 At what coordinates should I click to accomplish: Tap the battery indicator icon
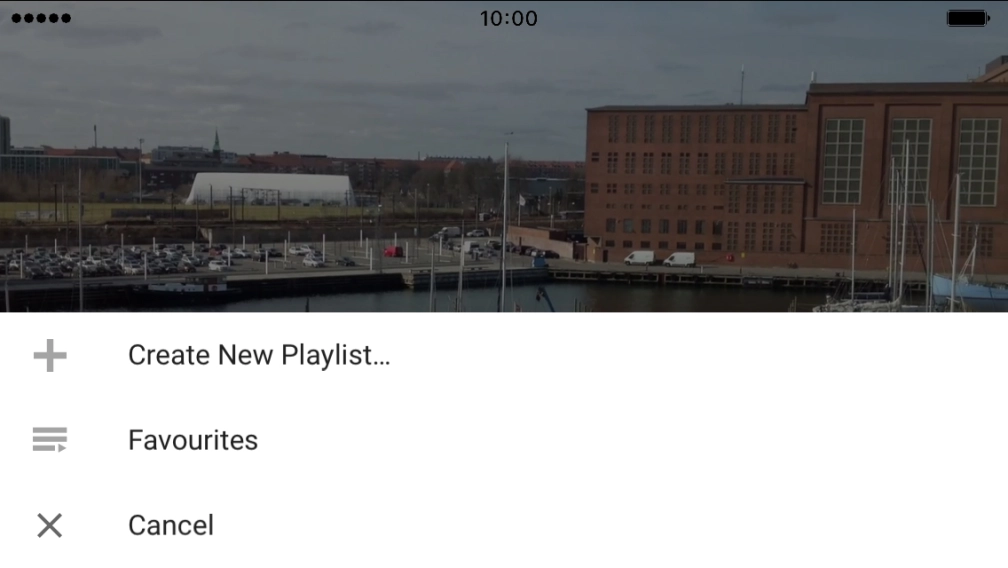[x=968, y=18]
